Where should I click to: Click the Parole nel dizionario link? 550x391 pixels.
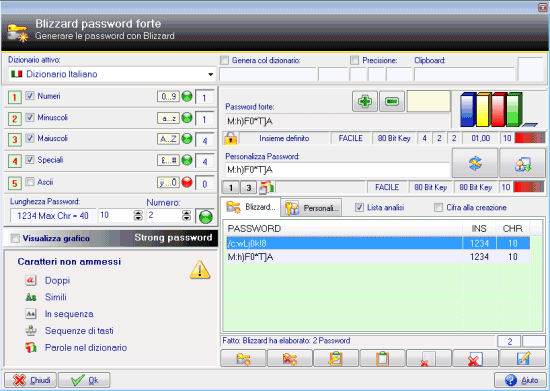coord(86,348)
